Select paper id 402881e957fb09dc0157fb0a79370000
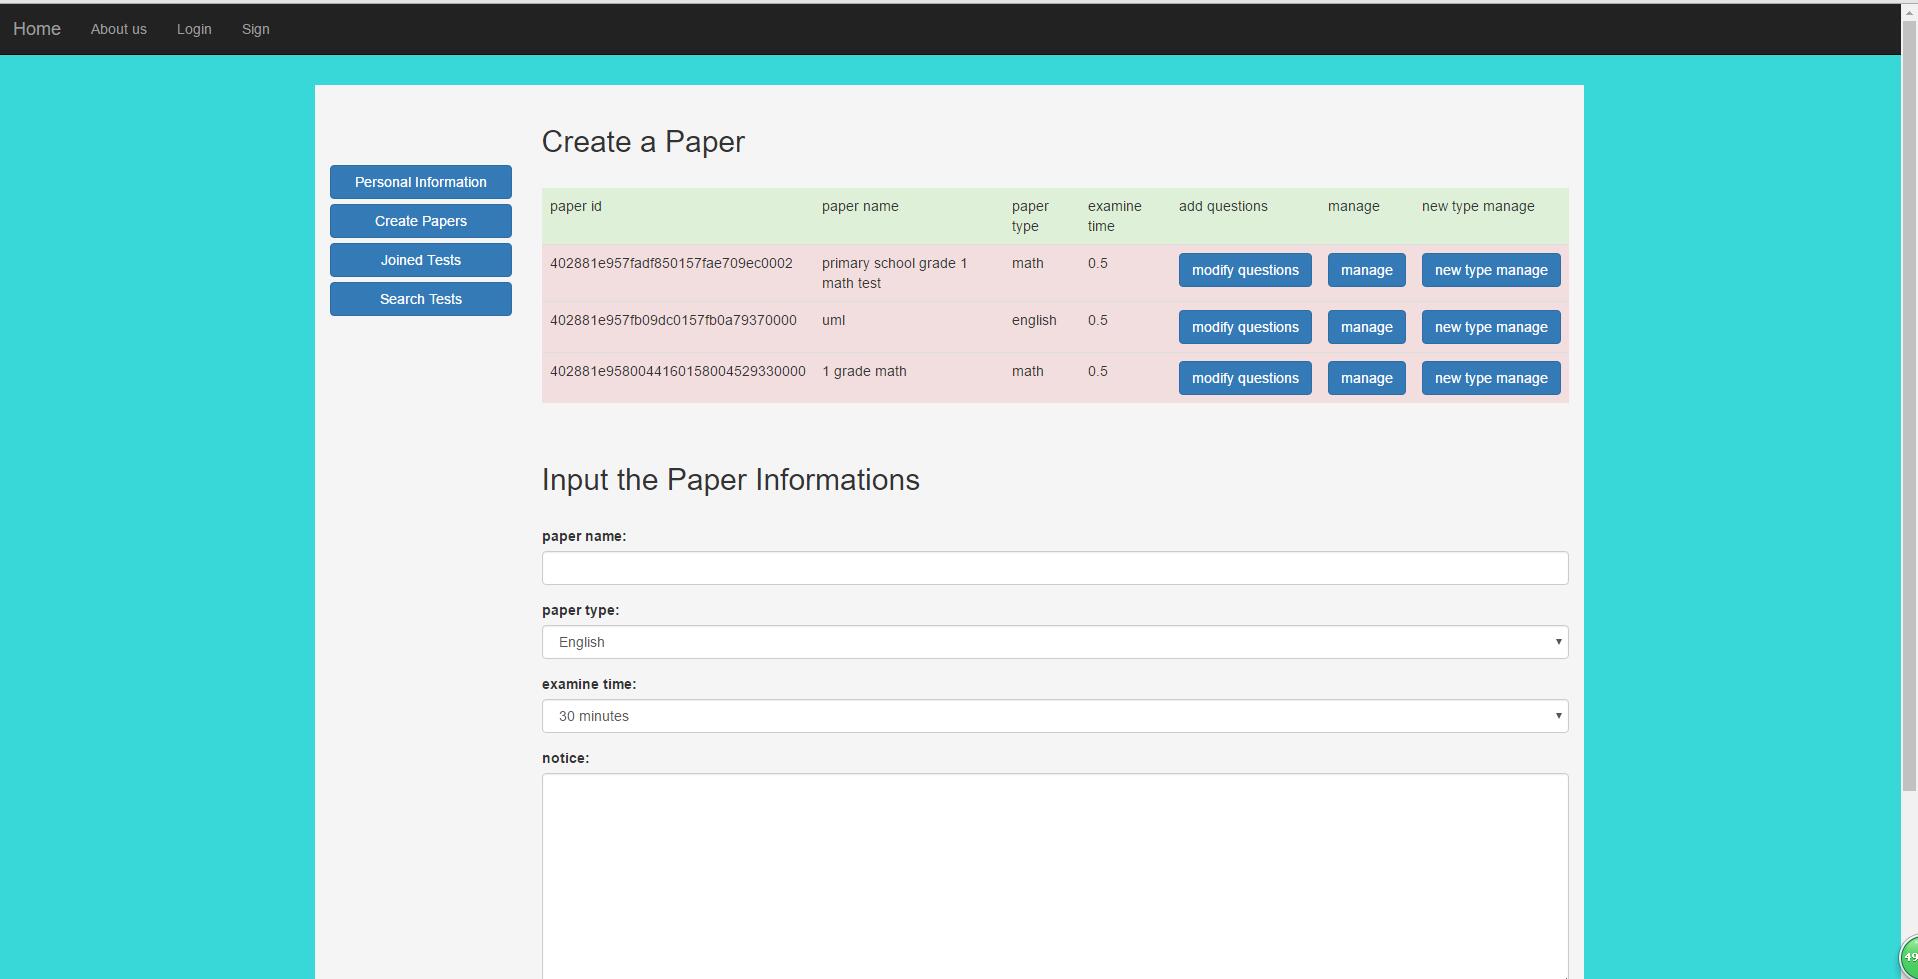Screen dimensions: 1918x979 pos(673,320)
